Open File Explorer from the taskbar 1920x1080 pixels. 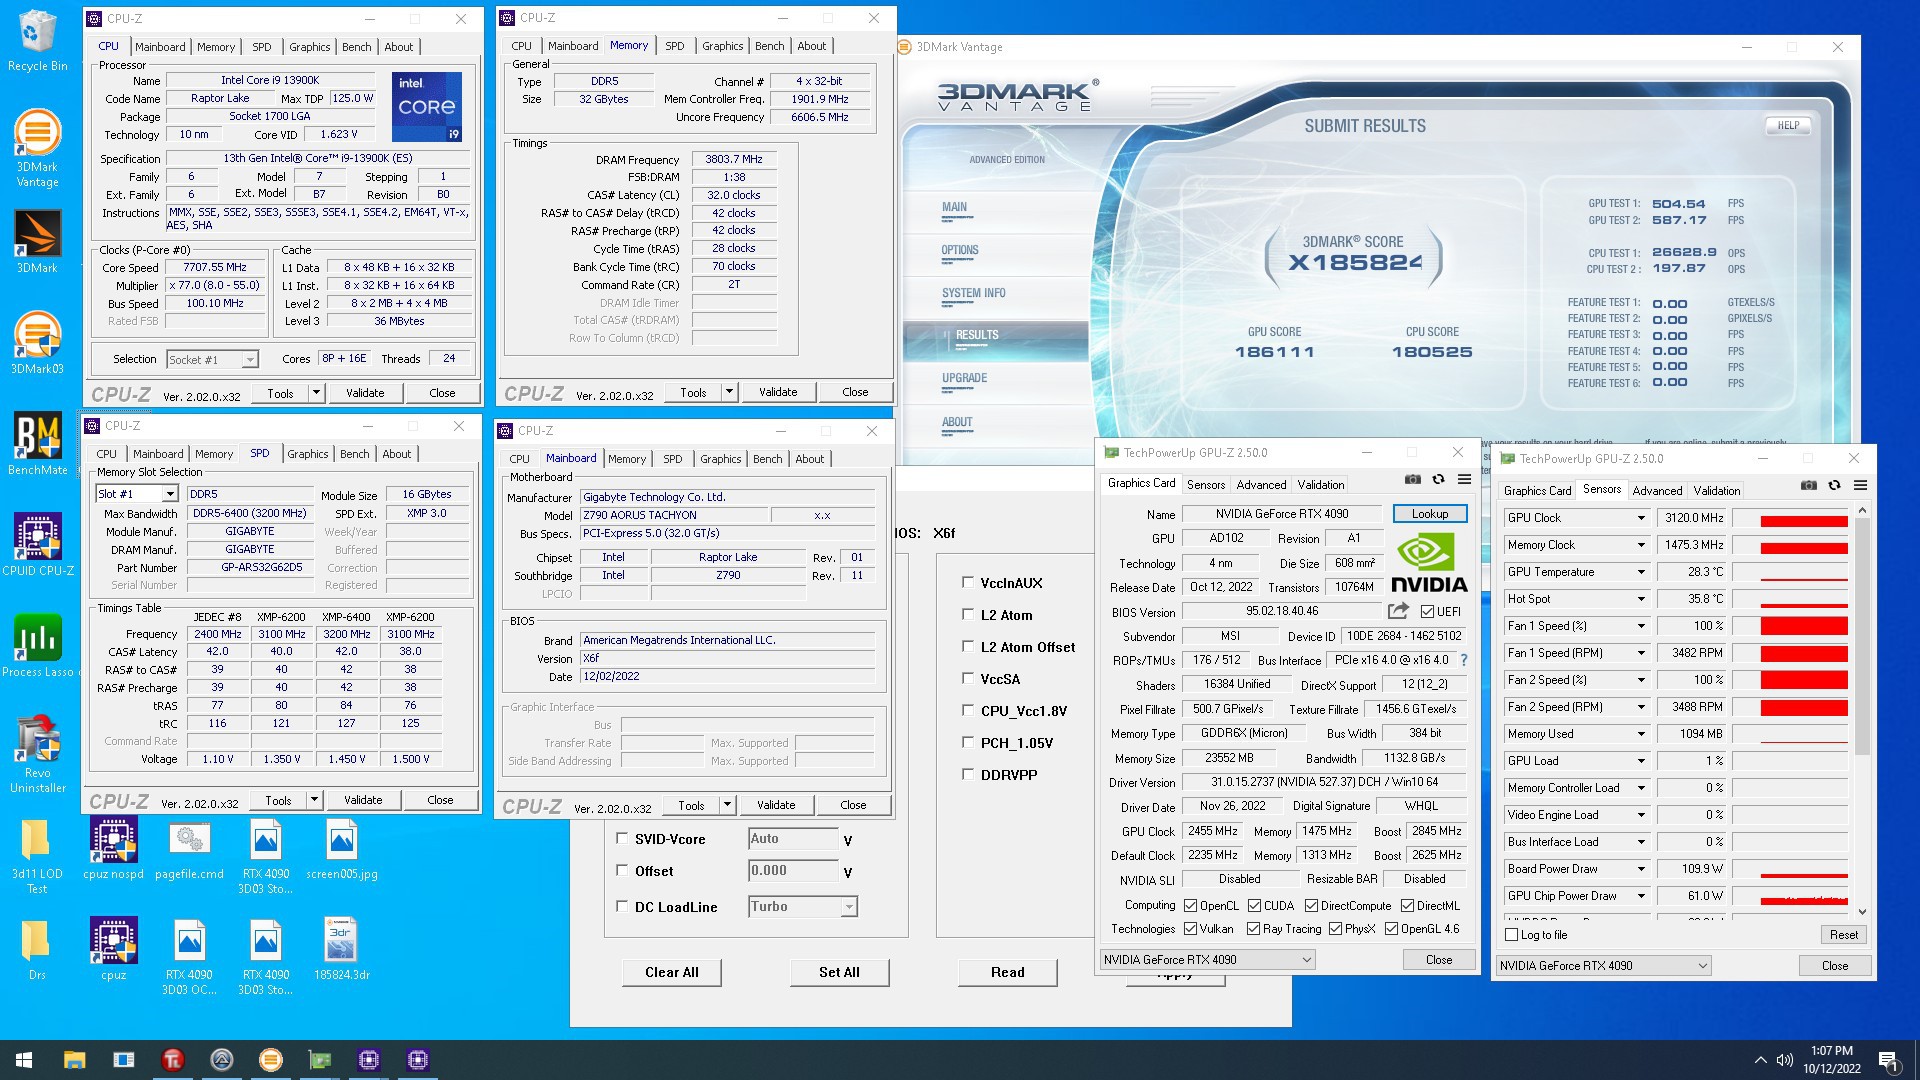[74, 1060]
